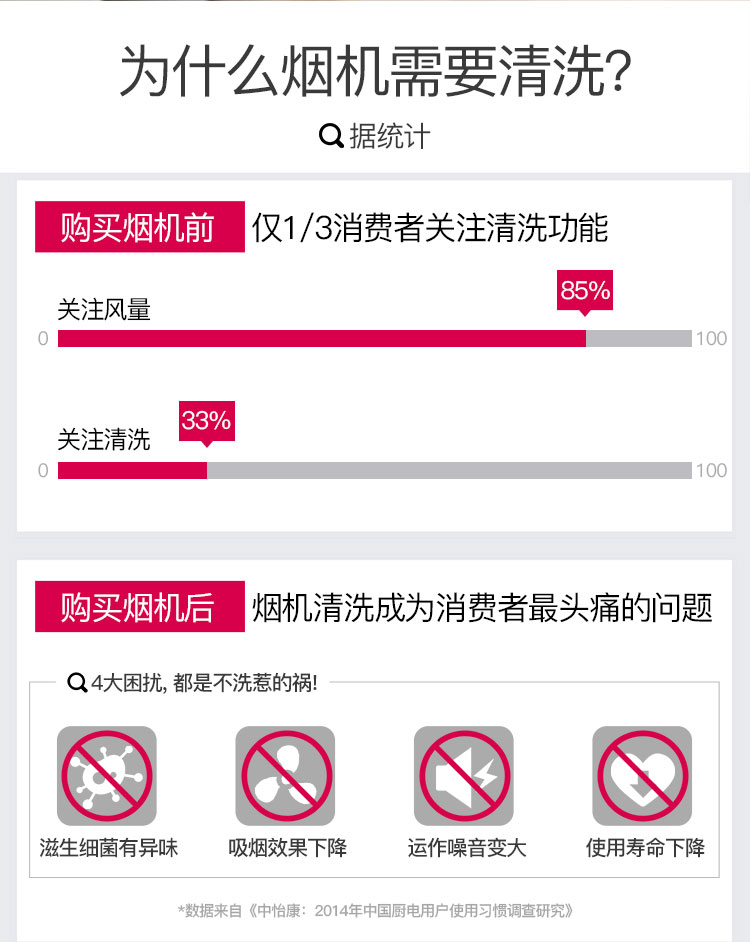Click the 85% percentage callout
750x942 pixels.
(x=585, y=293)
